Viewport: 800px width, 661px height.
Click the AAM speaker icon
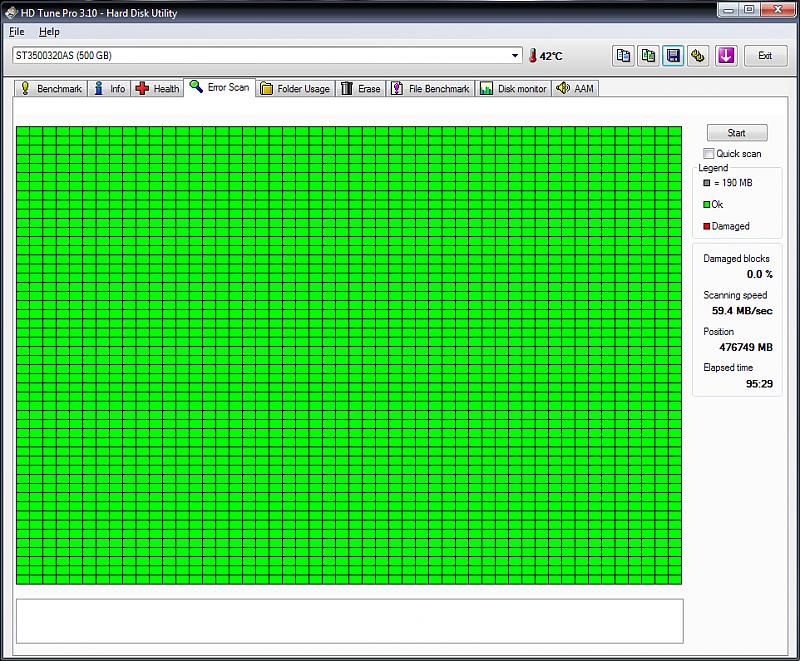pos(563,88)
